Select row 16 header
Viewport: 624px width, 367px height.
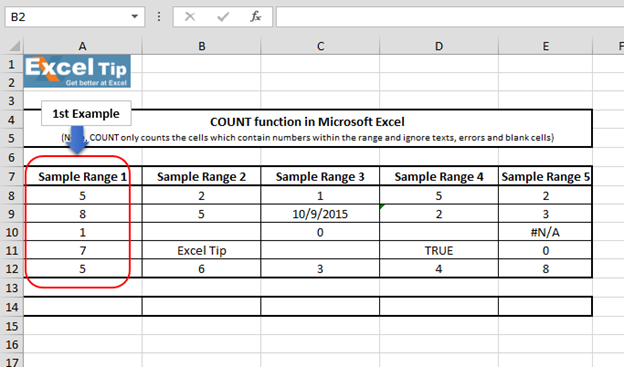pyautogui.click(x=12, y=344)
